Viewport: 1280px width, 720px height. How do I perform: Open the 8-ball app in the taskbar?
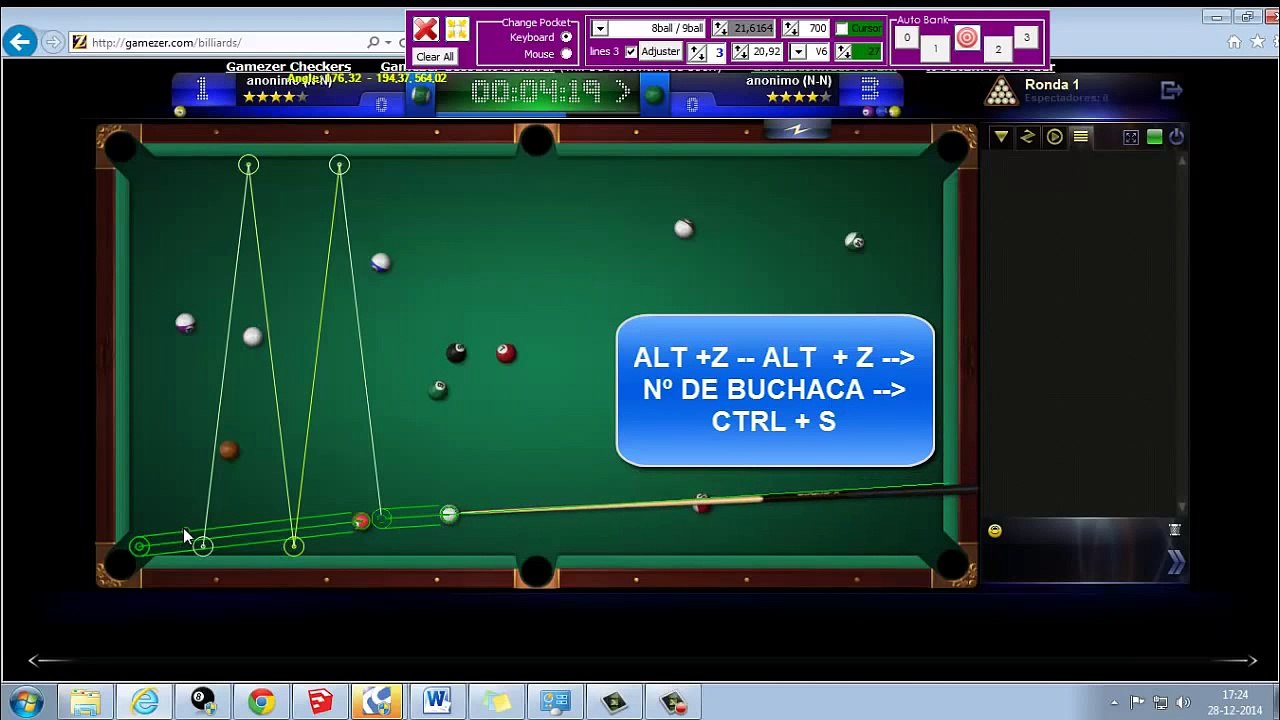pyautogui.click(x=203, y=702)
